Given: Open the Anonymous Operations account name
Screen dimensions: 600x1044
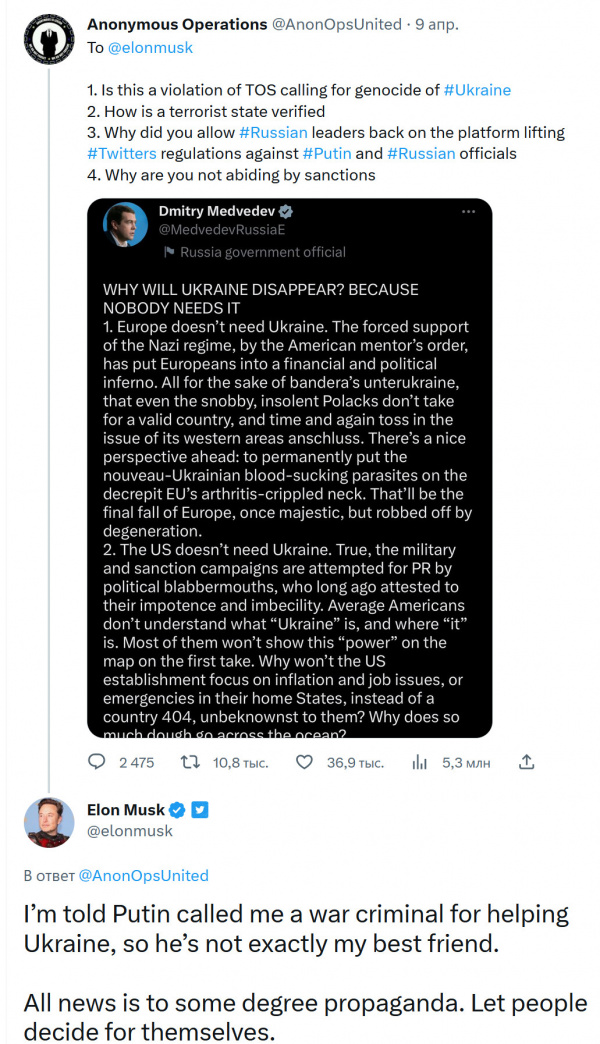Looking at the screenshot, I should [177, 24].
